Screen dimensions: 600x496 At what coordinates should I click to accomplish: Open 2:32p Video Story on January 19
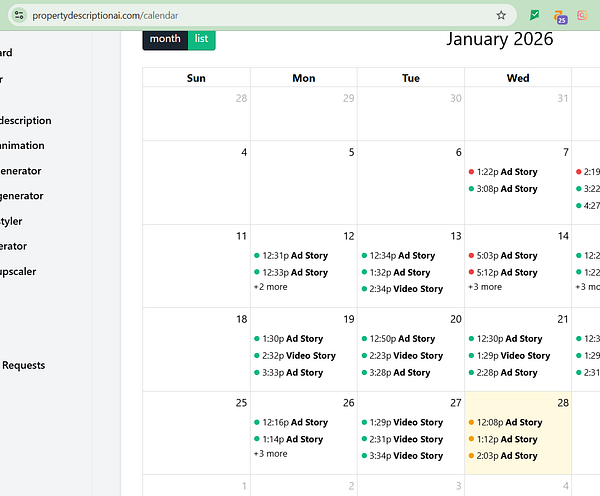[295, 356]
